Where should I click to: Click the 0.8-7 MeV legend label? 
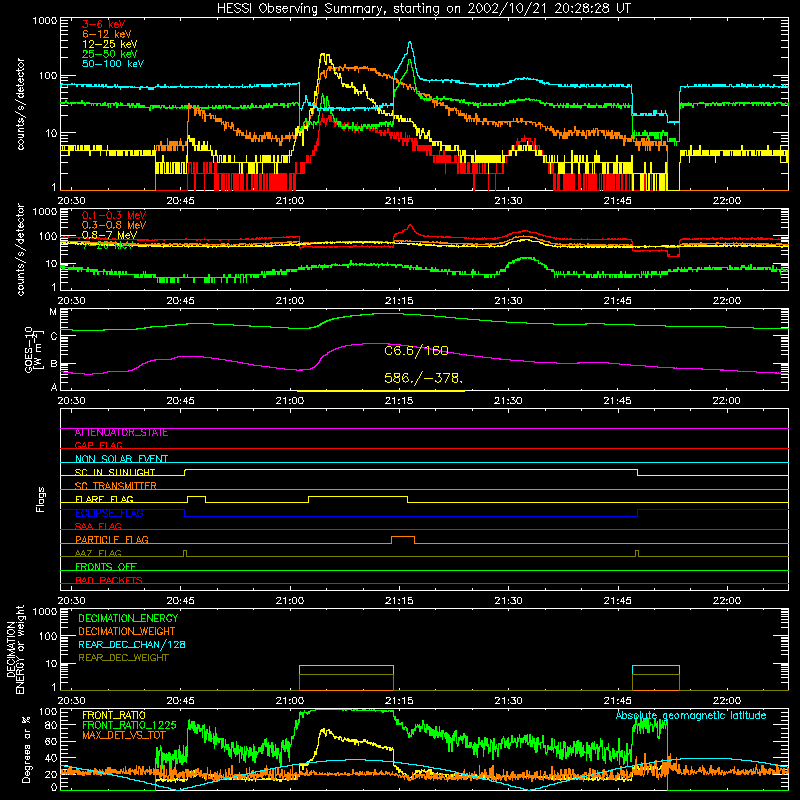[109, 235]
